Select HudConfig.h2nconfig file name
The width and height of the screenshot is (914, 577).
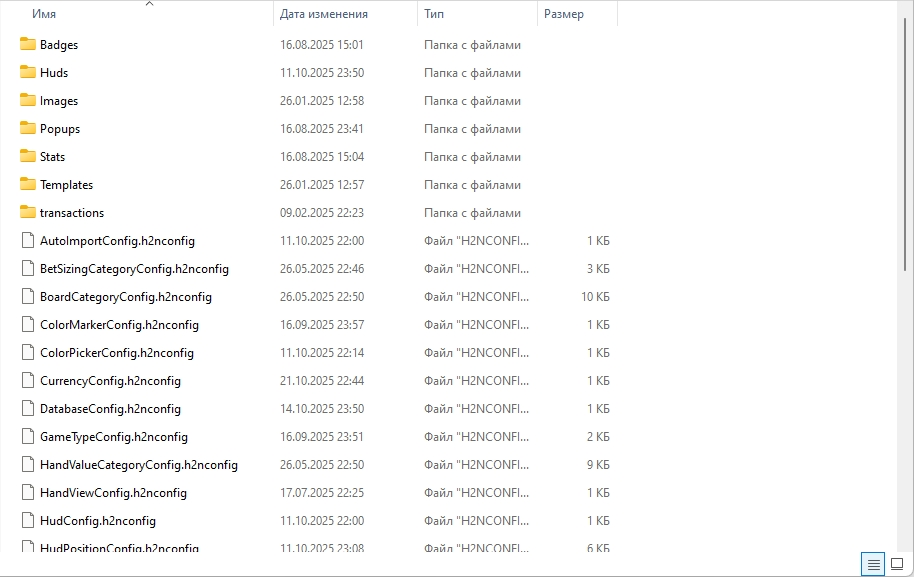pos(98,521)
